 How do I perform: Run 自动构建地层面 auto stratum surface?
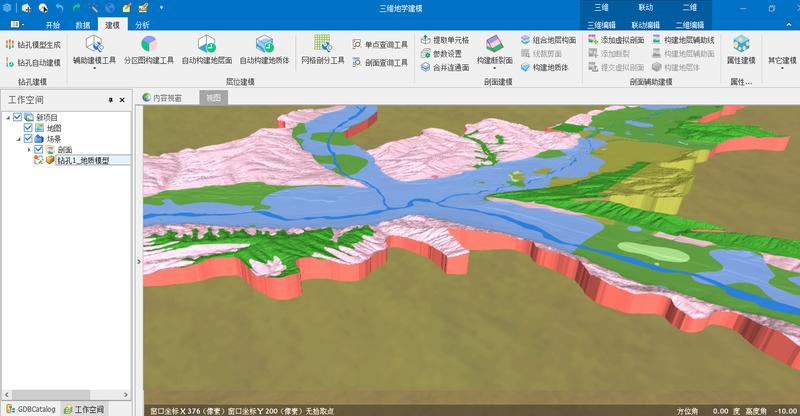tap(207, 50)
